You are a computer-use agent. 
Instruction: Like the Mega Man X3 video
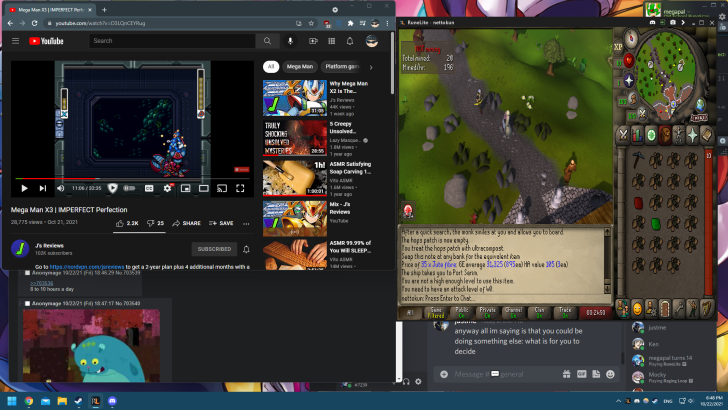pos(127,223)
